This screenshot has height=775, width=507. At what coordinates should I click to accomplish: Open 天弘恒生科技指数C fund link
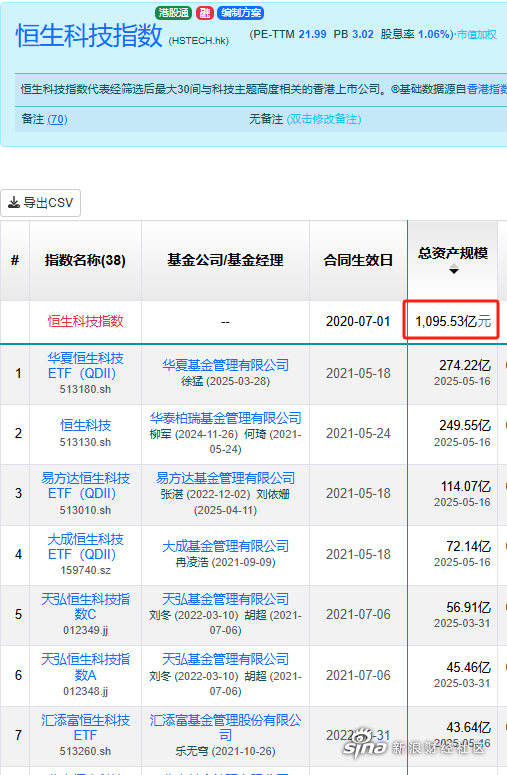coord(85,606)
